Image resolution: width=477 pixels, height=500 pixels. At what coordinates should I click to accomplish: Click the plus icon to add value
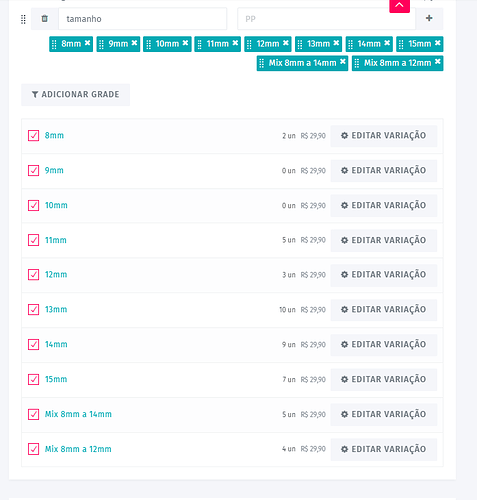tap(429, 18)
